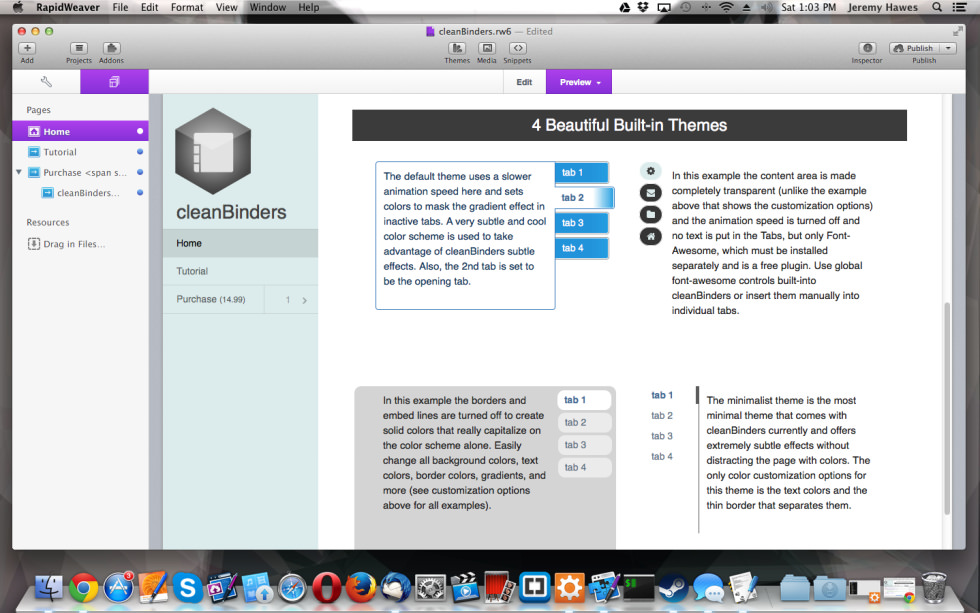The image size is (980, 613).
Task: Open the Wi-Fi menu bar icon
Action: pyautogui.click(x=726, y=7)
